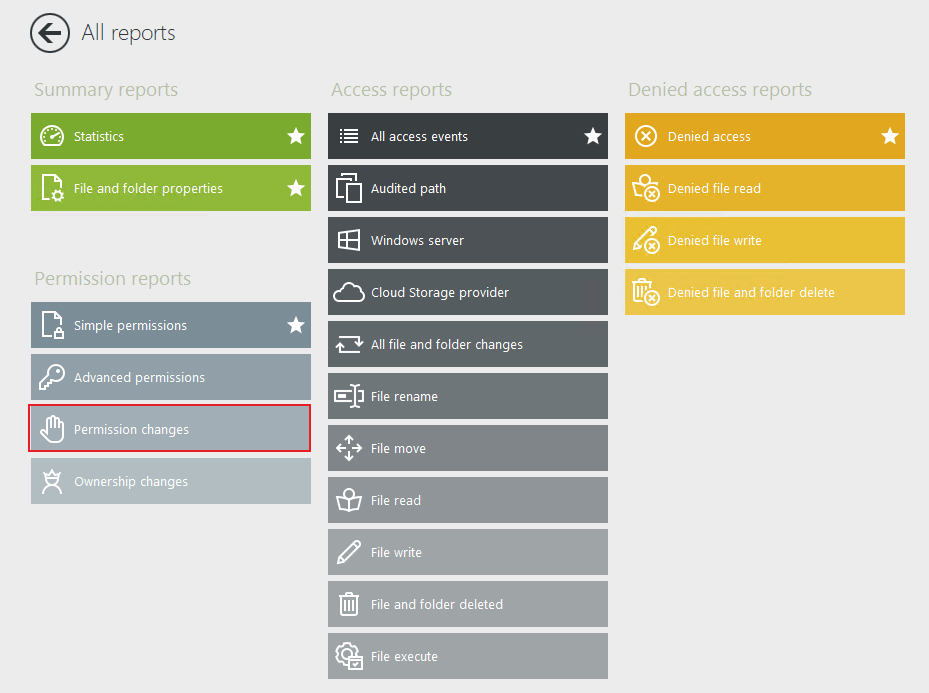Click the Windows server logo icon
Image resolution: width=929 pixels, height=693 pixels.
point(349,240)
